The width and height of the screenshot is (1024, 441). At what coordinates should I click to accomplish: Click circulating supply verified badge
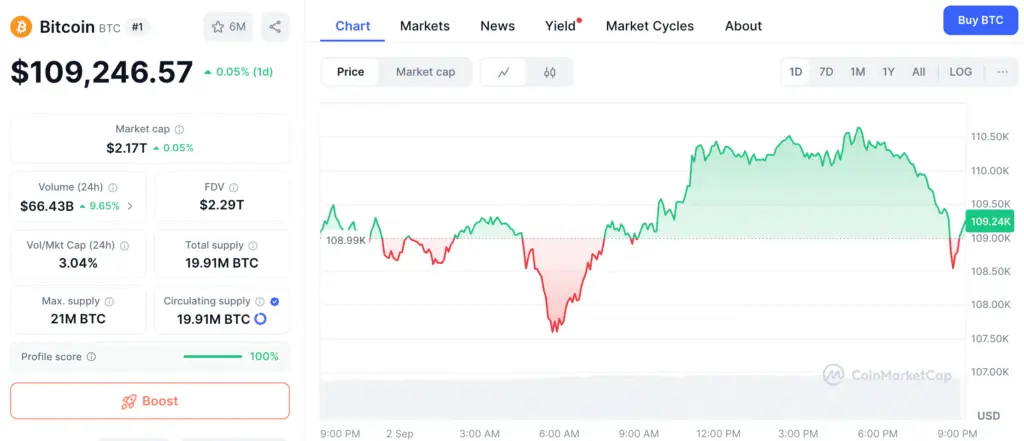274,301
